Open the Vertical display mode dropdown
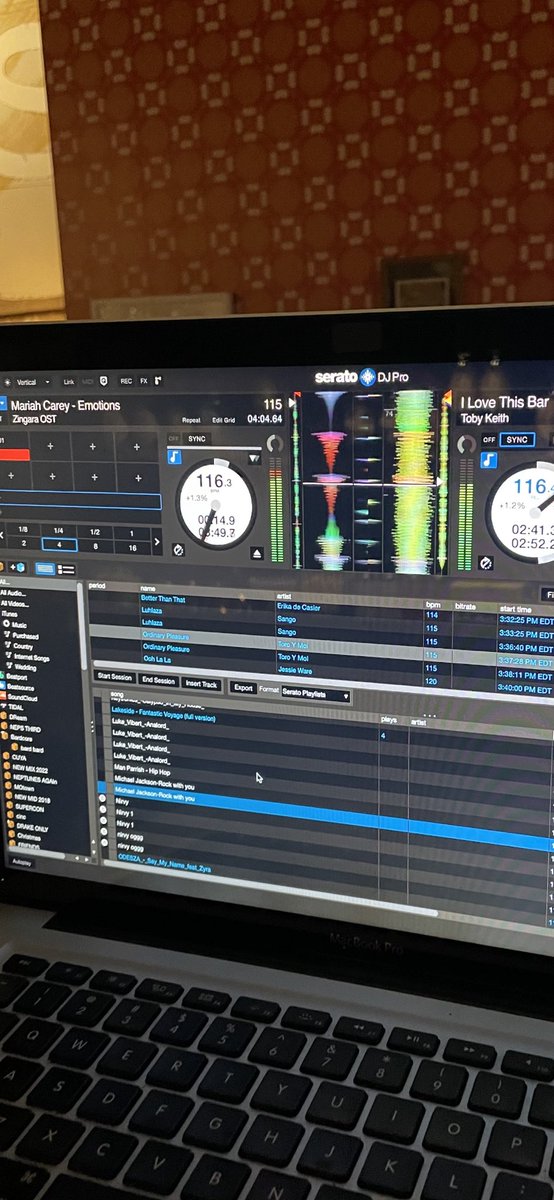Screen dimensions: 554x1200 [x=33, y=381]
